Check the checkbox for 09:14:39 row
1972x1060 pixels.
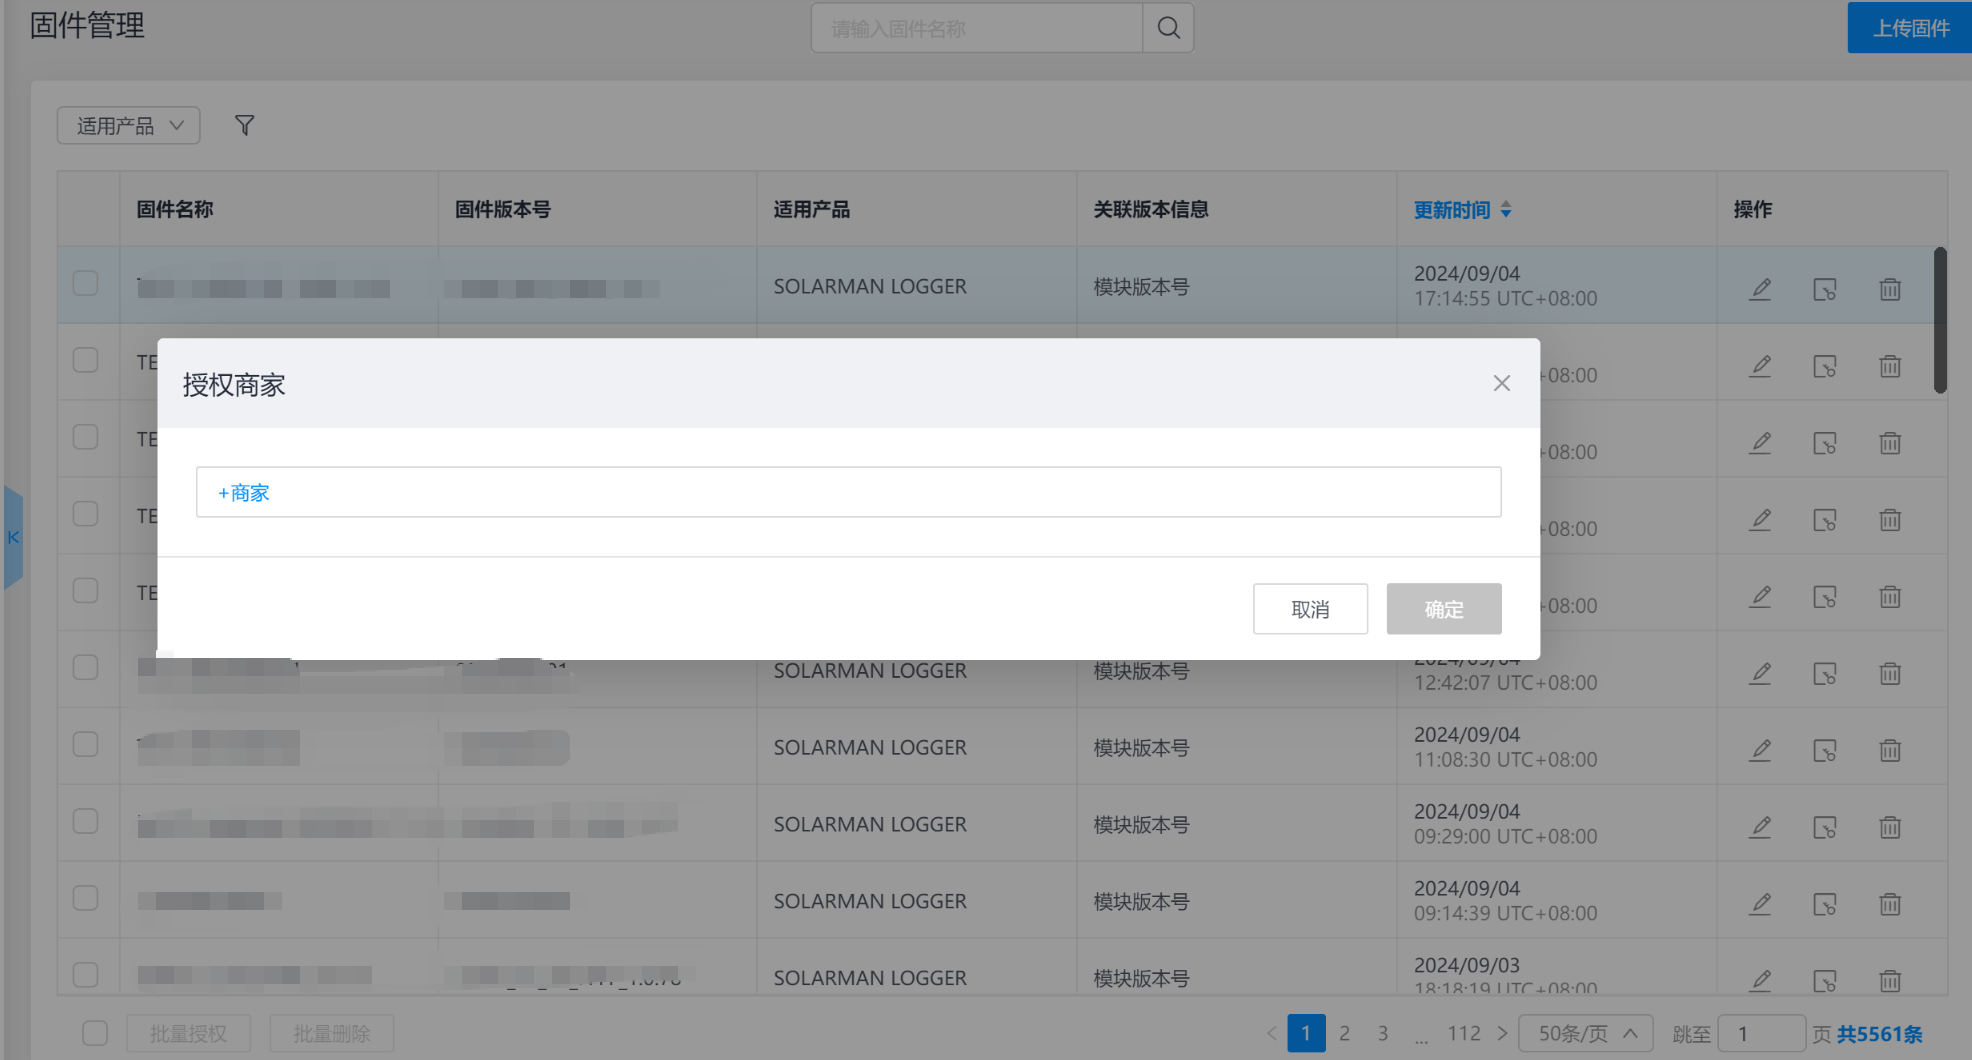tap(86, 898)
